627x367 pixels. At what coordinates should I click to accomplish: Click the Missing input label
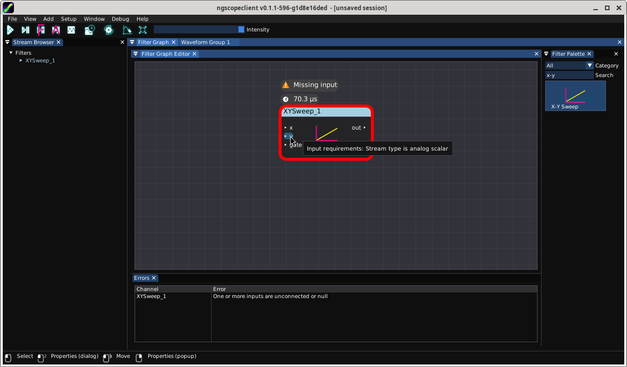tap(315, 85)
